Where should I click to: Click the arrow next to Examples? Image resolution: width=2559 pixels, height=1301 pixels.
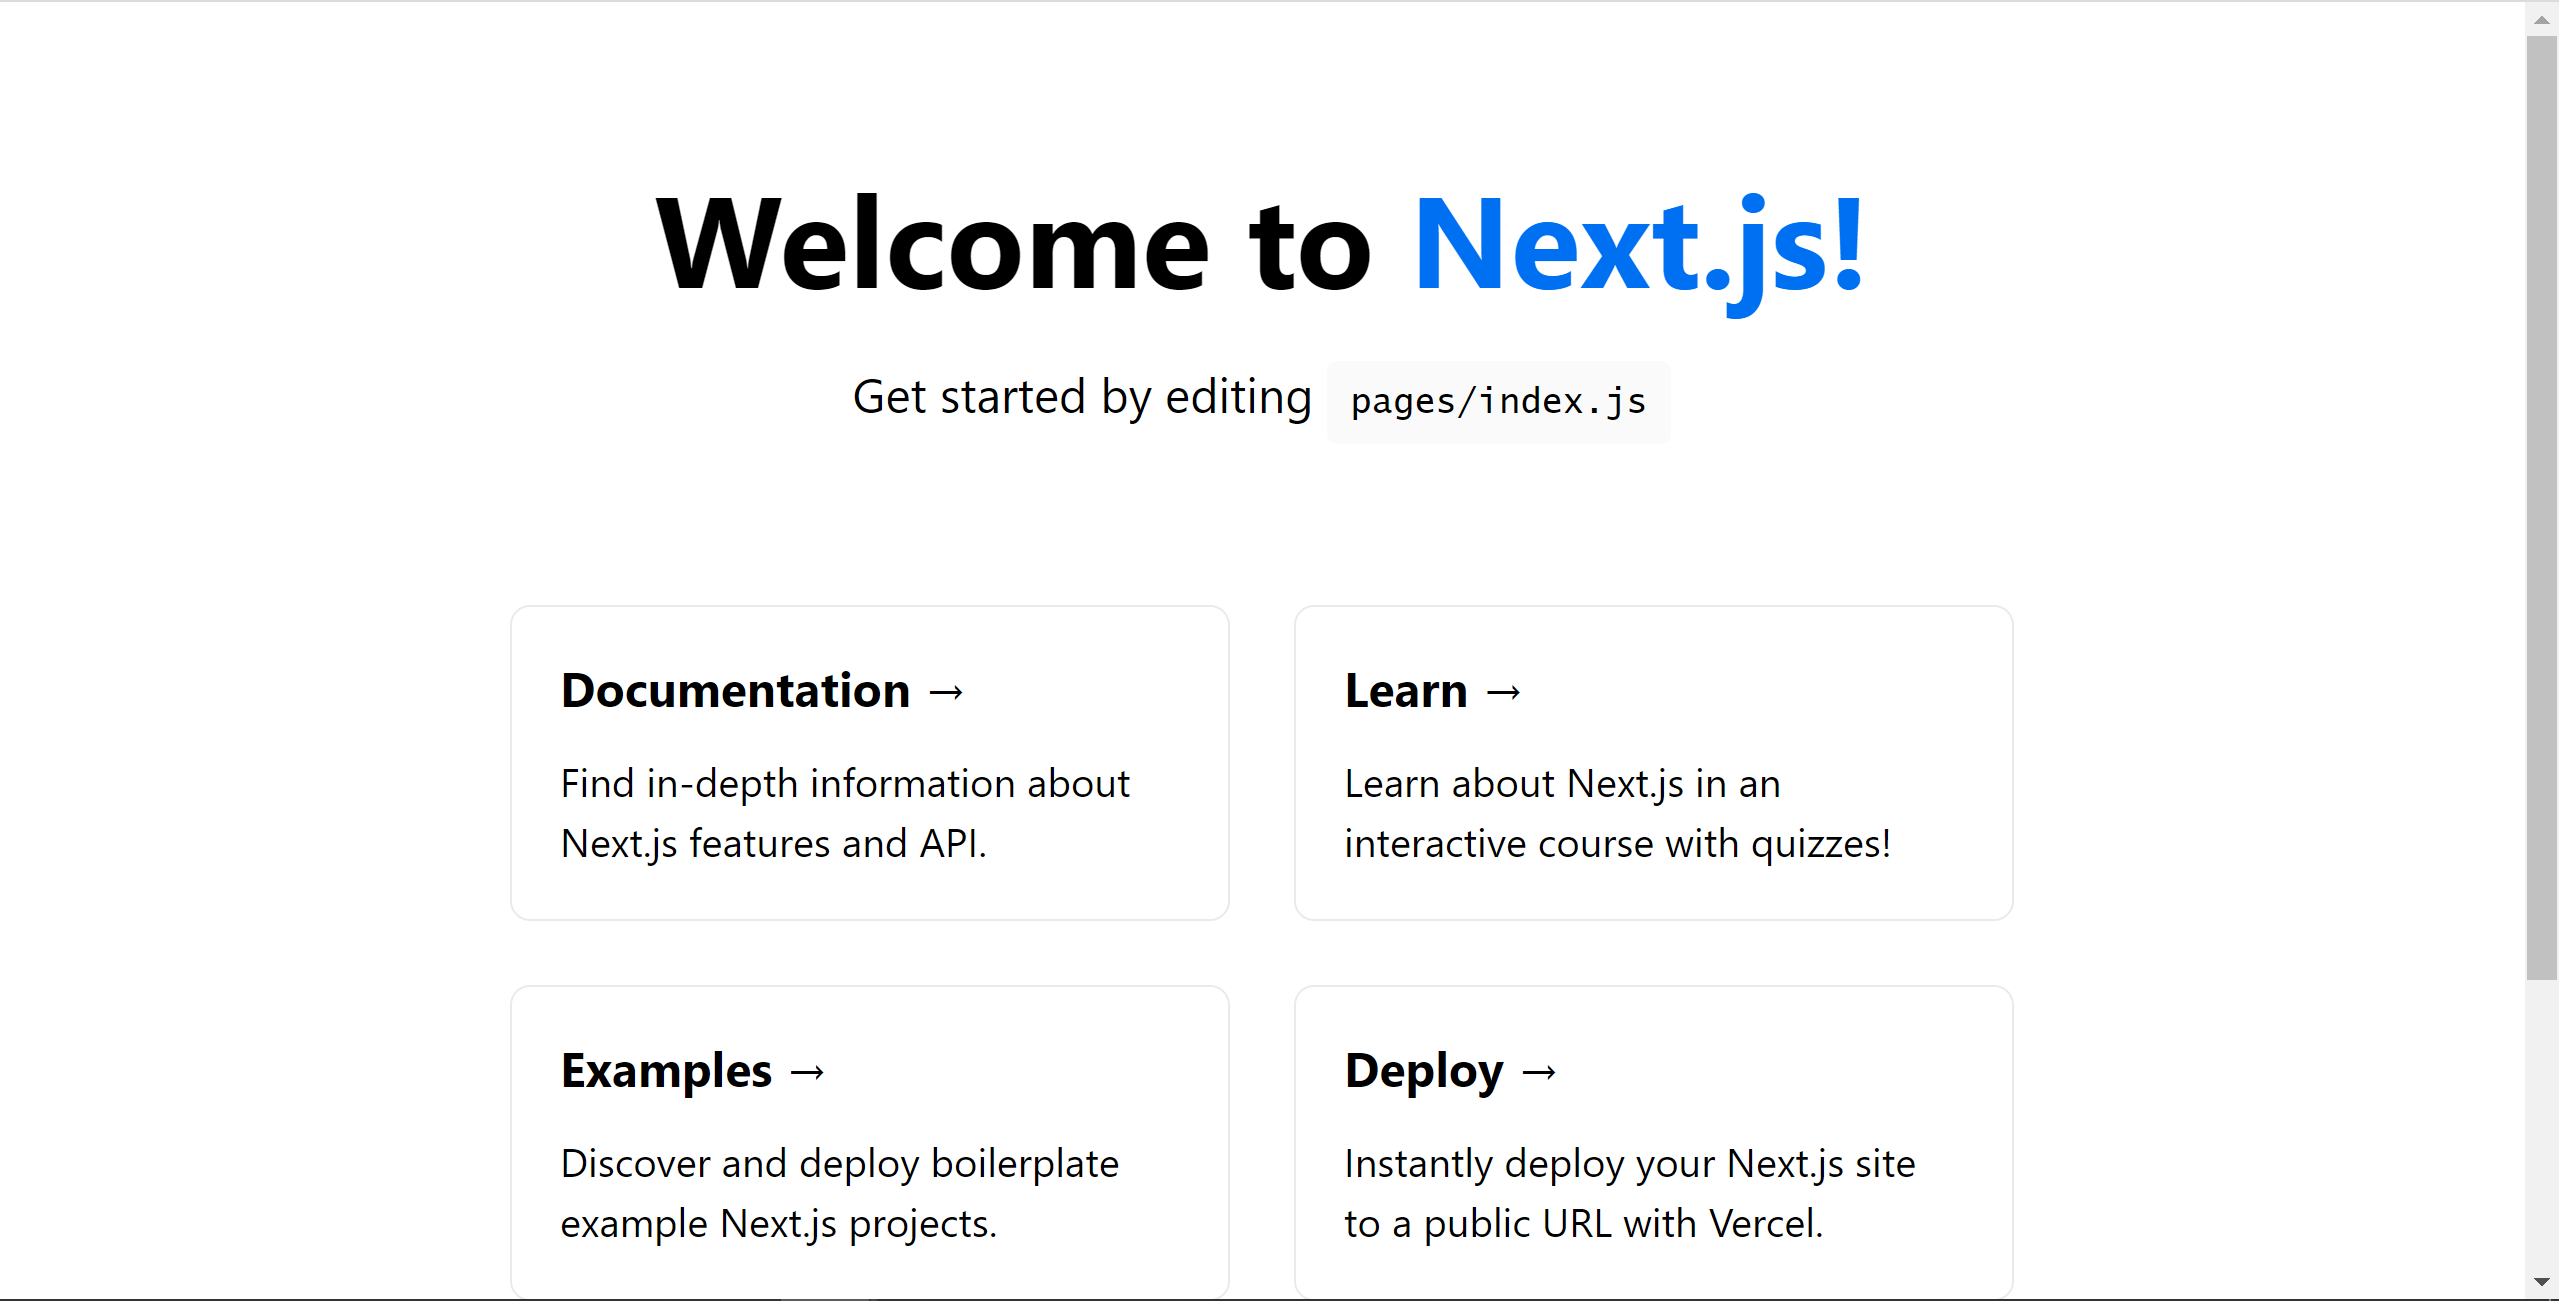point(807,1072)
